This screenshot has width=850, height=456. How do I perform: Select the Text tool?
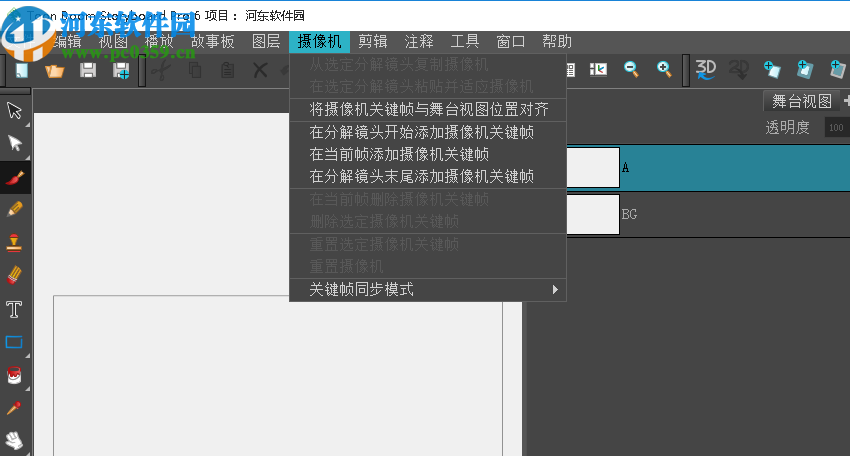(x=14, y=309)
